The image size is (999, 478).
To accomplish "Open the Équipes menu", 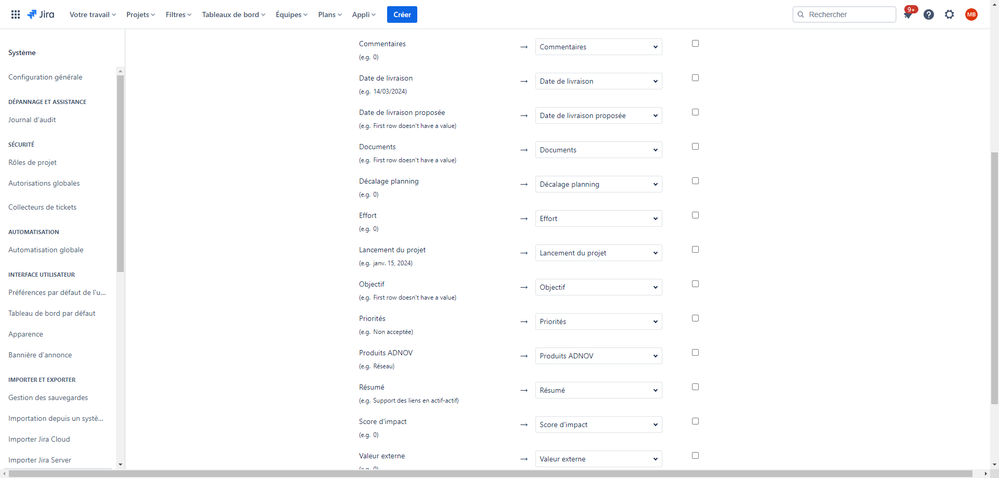I will [292, 14].
